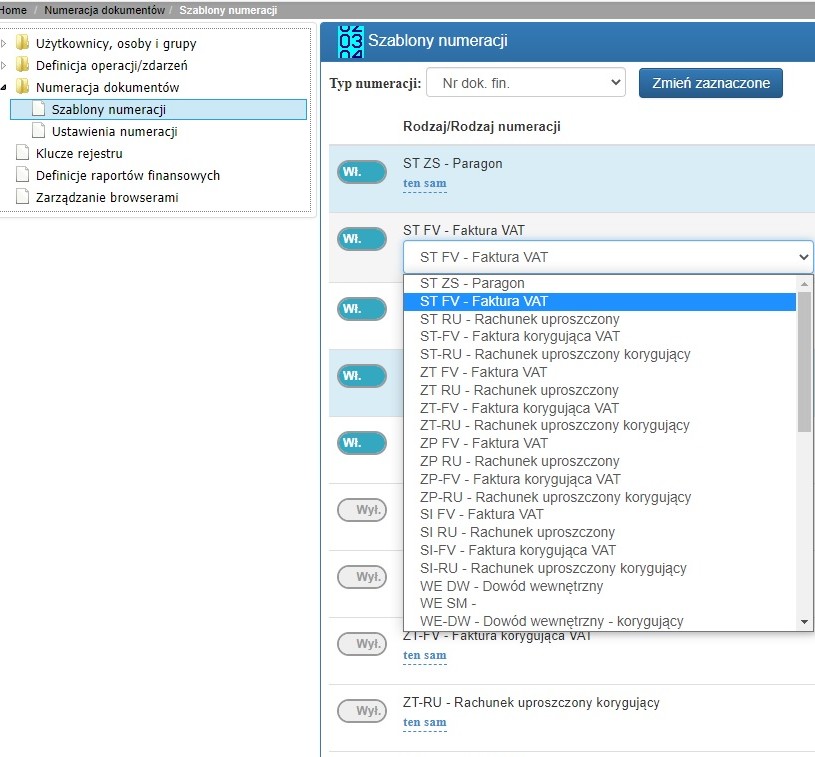Click the Numeracja dokumentów folder icon

[22, 86]
